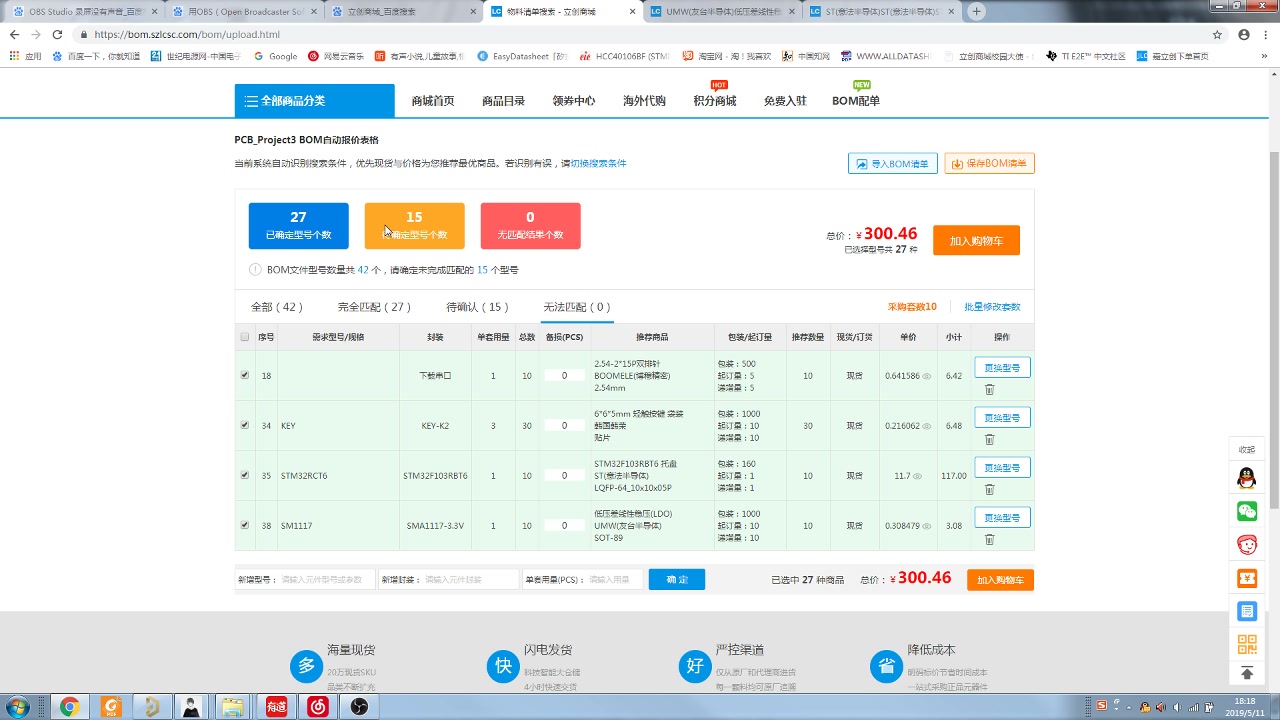This screenshot has width=1280, height=720.
Task: Click the 导入BOM清单 button
Action: tap(892, 164)
